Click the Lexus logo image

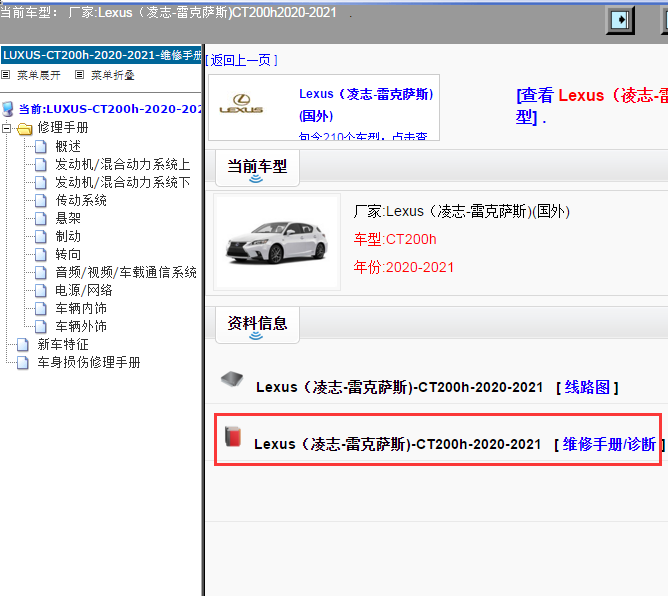click(241, 104)
